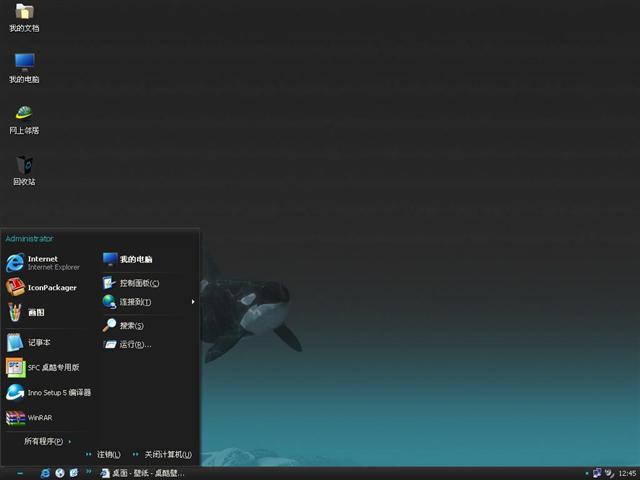
Task: Select the 网上邻居 desktop icon
Action: pyautogui.click(x=24, y=119)
